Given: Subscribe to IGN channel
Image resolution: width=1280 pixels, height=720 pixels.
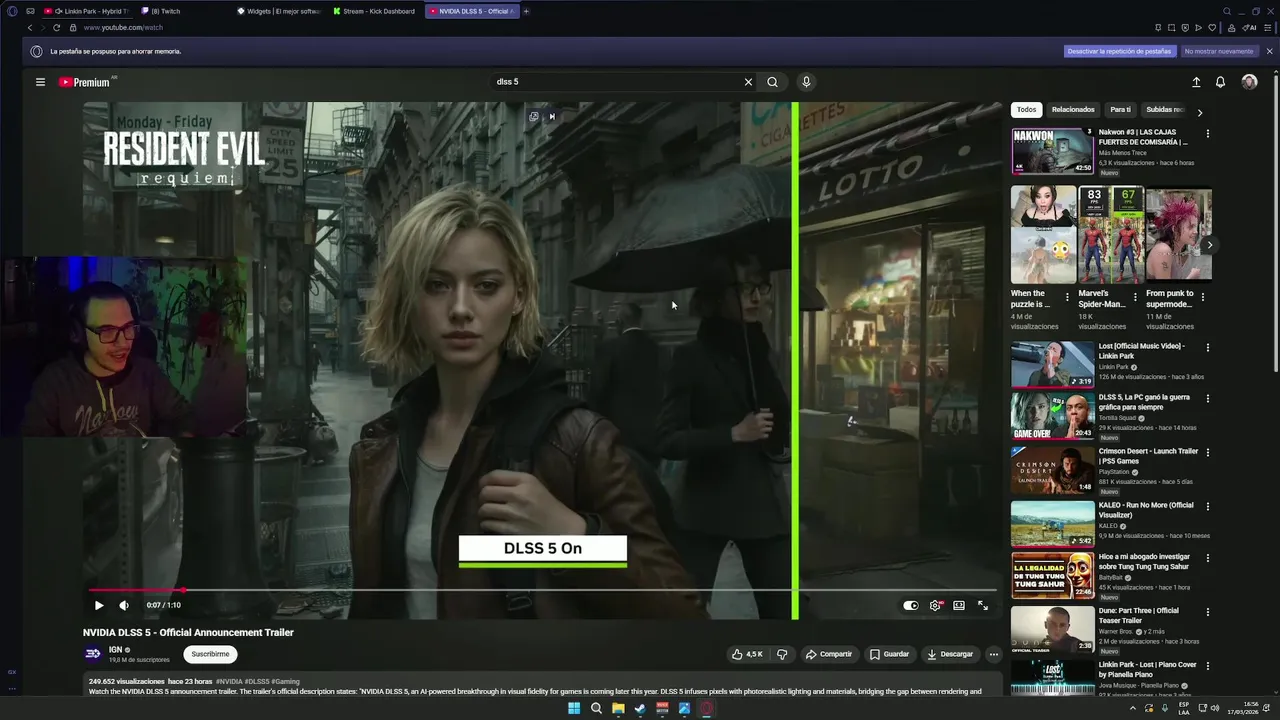Looking at the screenshot, I should (x=210, y=654).
